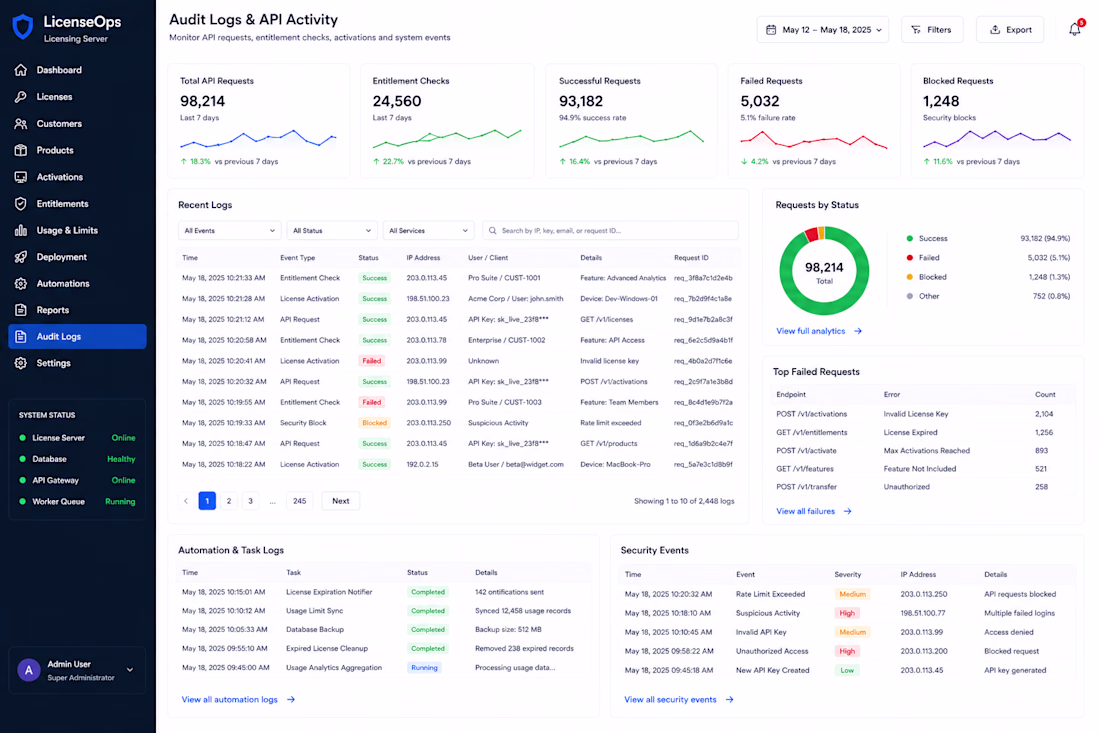1100x733 pixels.
Task: Click arrow beside View all failures
Action: (847, 511)
